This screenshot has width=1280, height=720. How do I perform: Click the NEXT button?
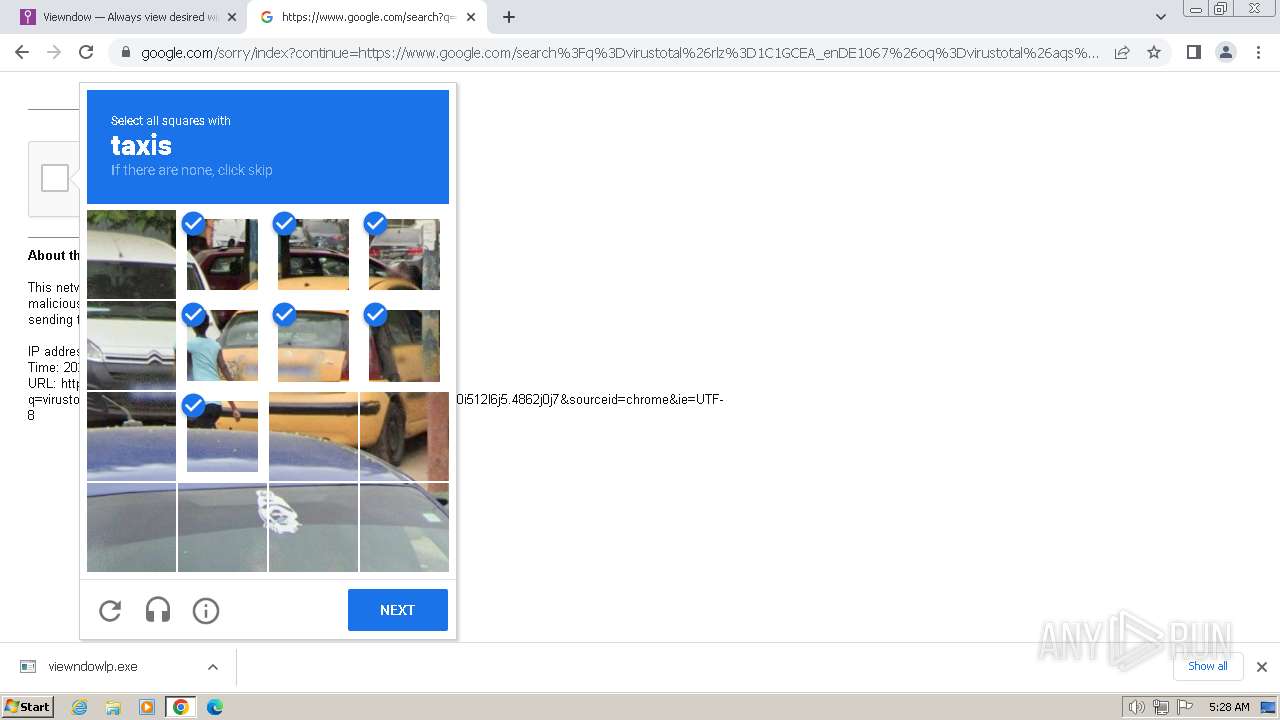(x=397, y=610)
